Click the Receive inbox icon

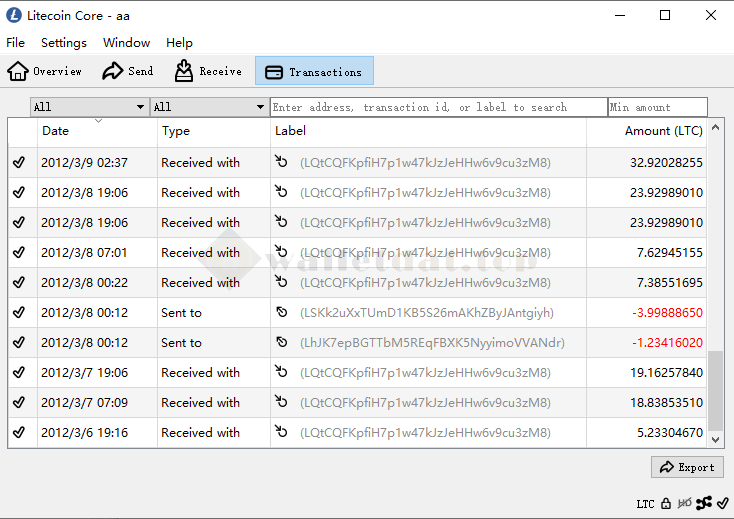[x=184, y=71]
